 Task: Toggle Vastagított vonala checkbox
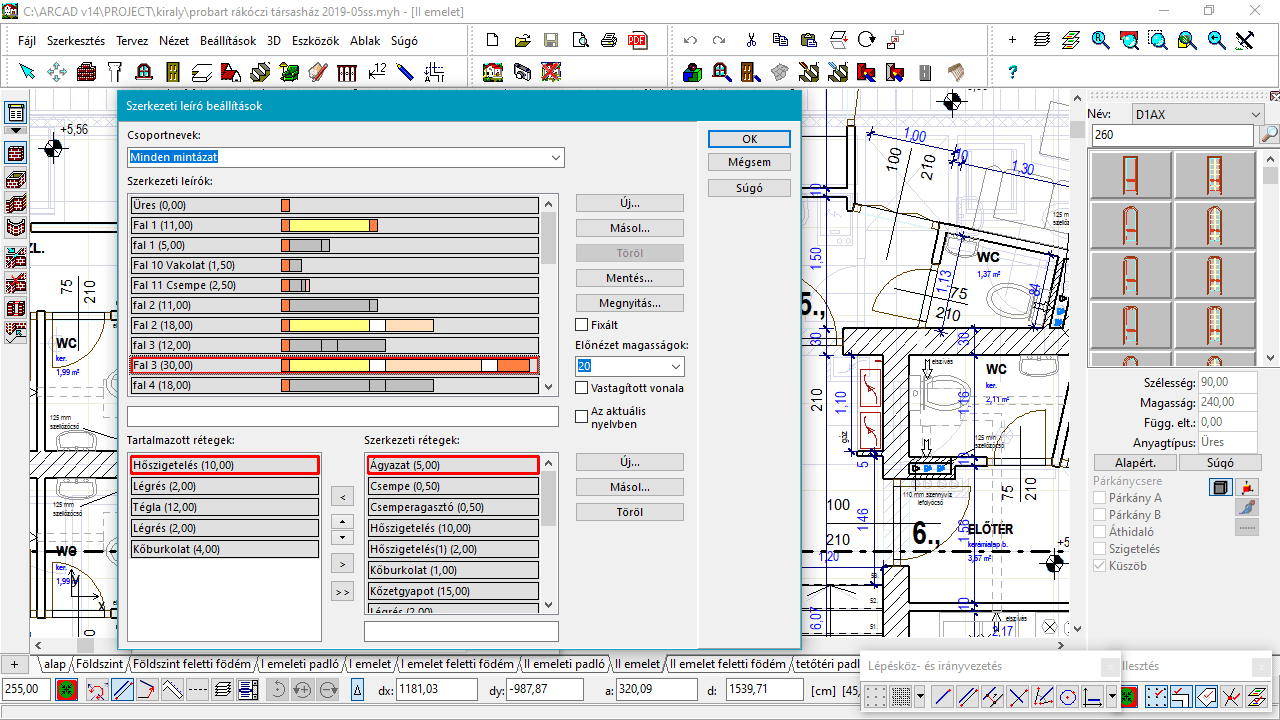tap(582, 388)
